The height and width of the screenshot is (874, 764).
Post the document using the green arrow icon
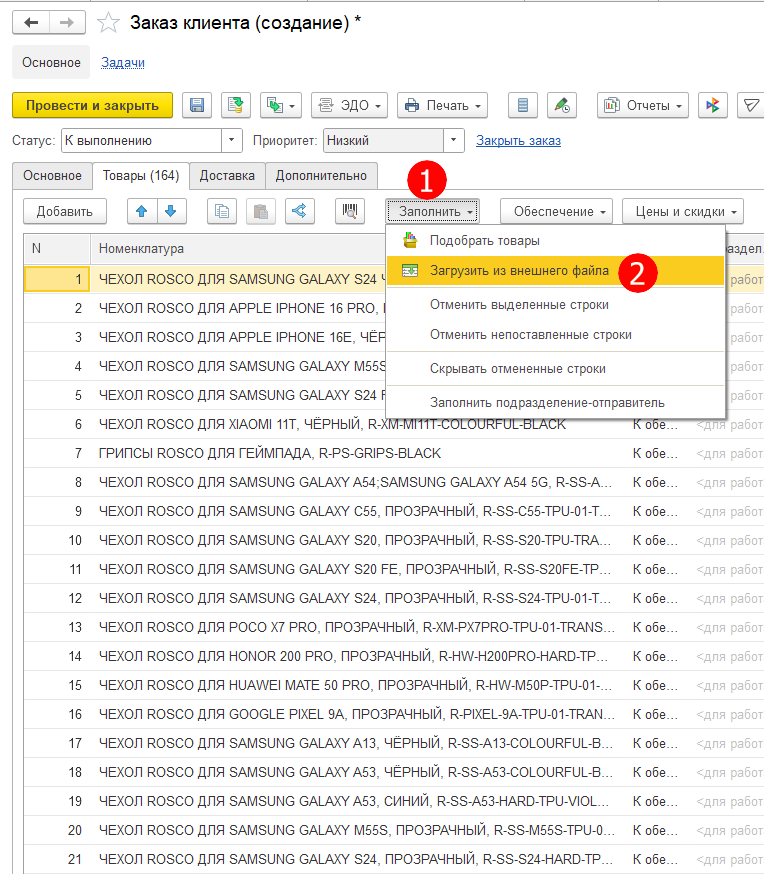236,105
